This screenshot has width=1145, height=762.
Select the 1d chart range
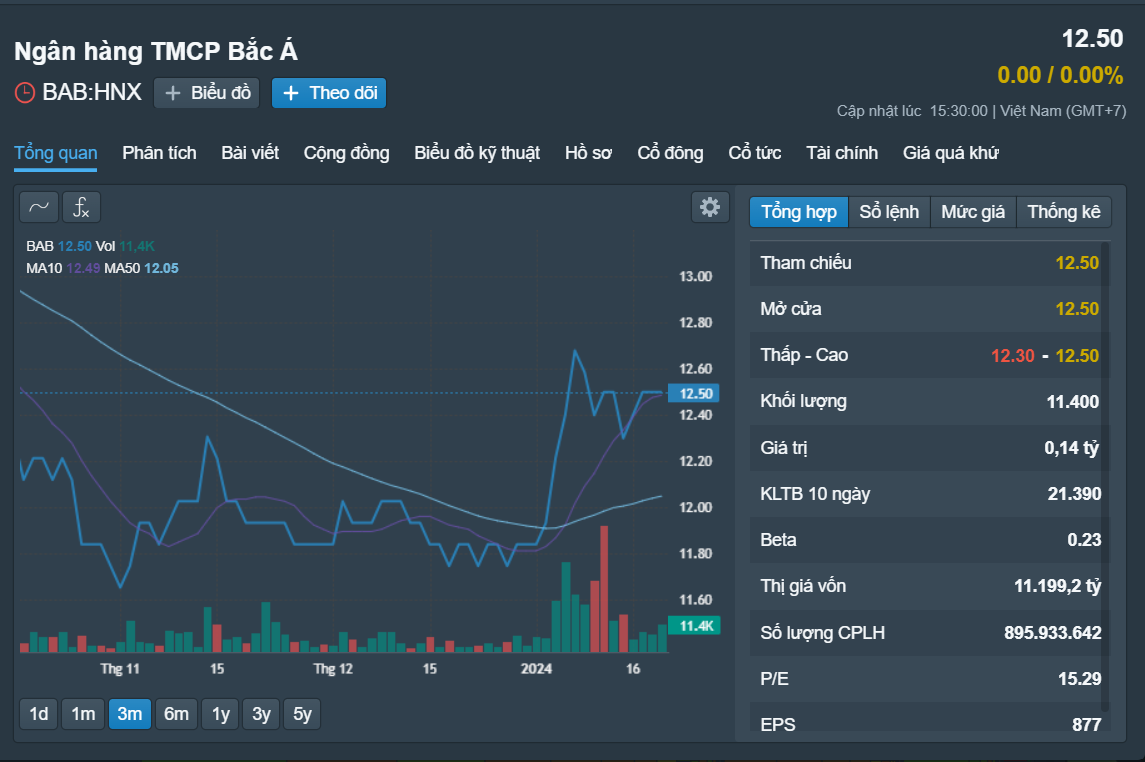tap(39, 714)
